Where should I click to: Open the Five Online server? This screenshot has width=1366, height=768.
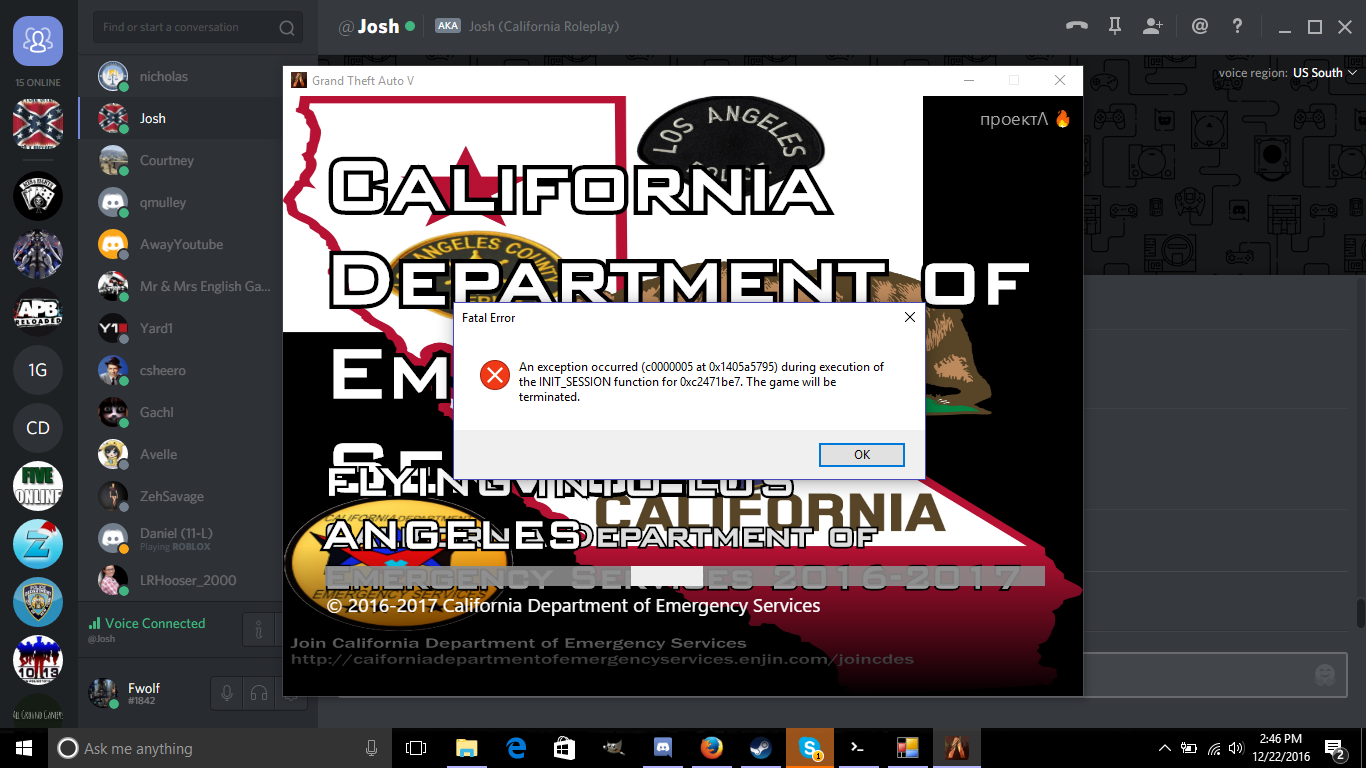pos(38,486)
